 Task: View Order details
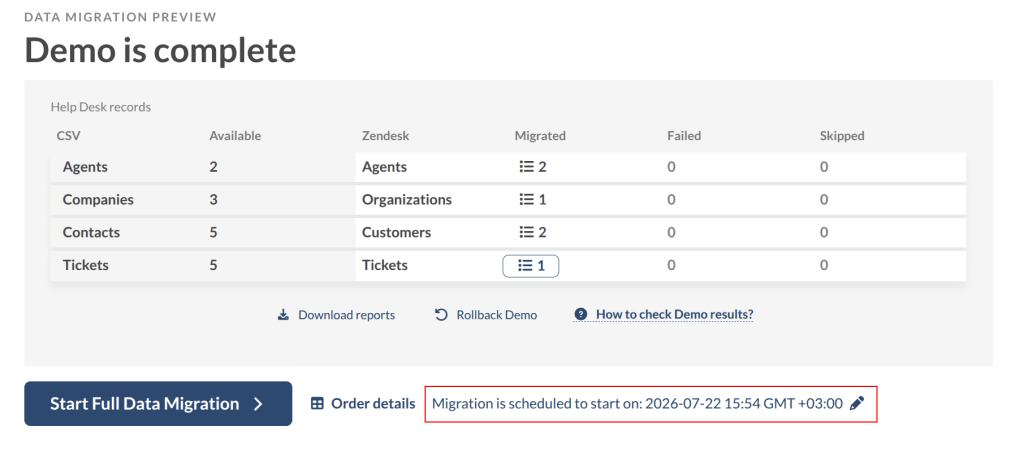point(362,403)
